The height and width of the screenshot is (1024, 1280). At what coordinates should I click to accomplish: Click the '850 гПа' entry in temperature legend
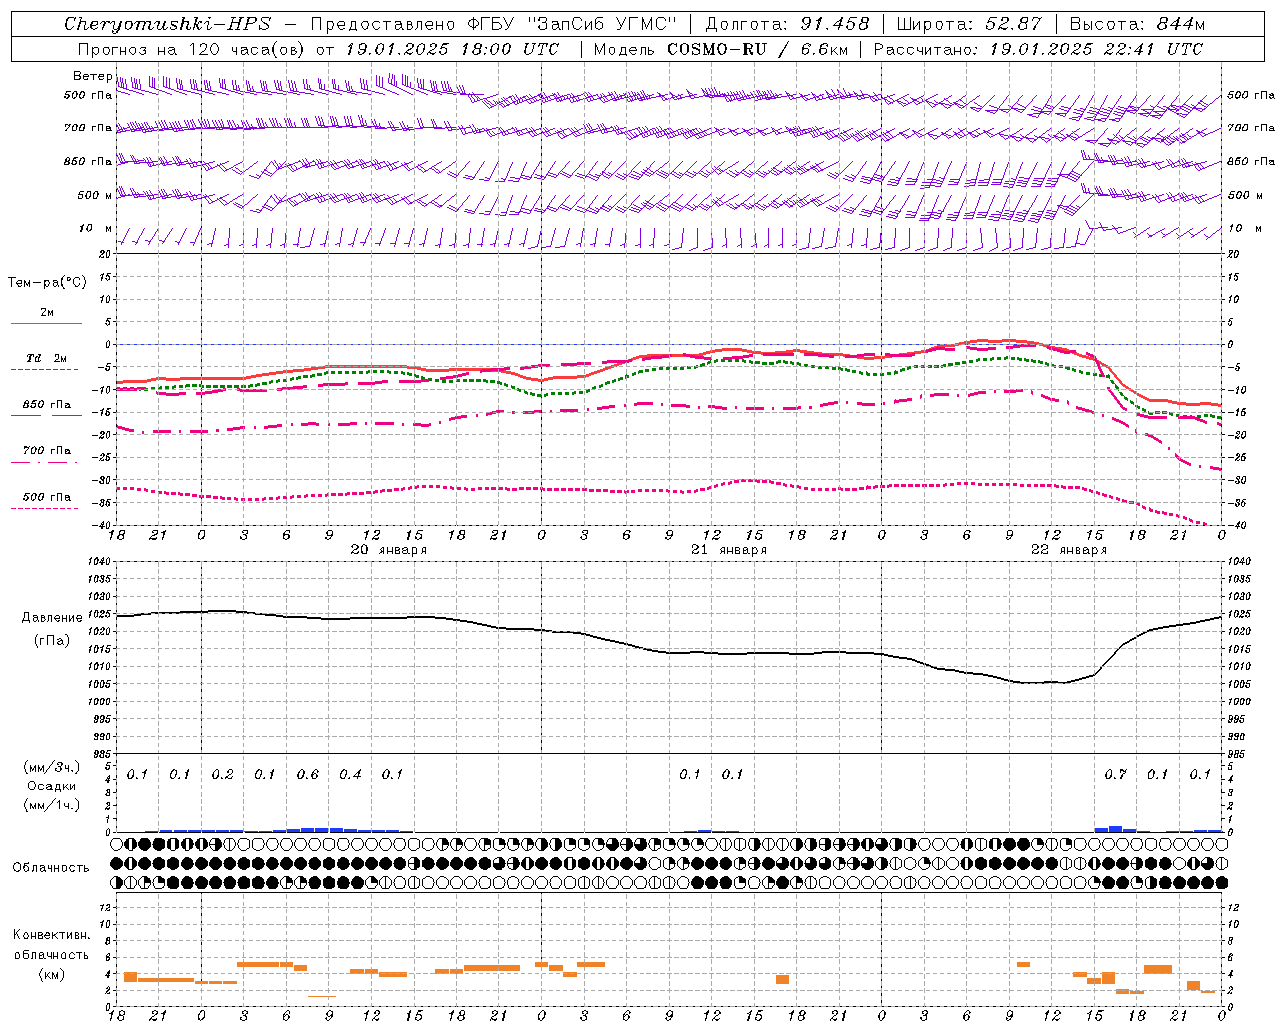47,405
